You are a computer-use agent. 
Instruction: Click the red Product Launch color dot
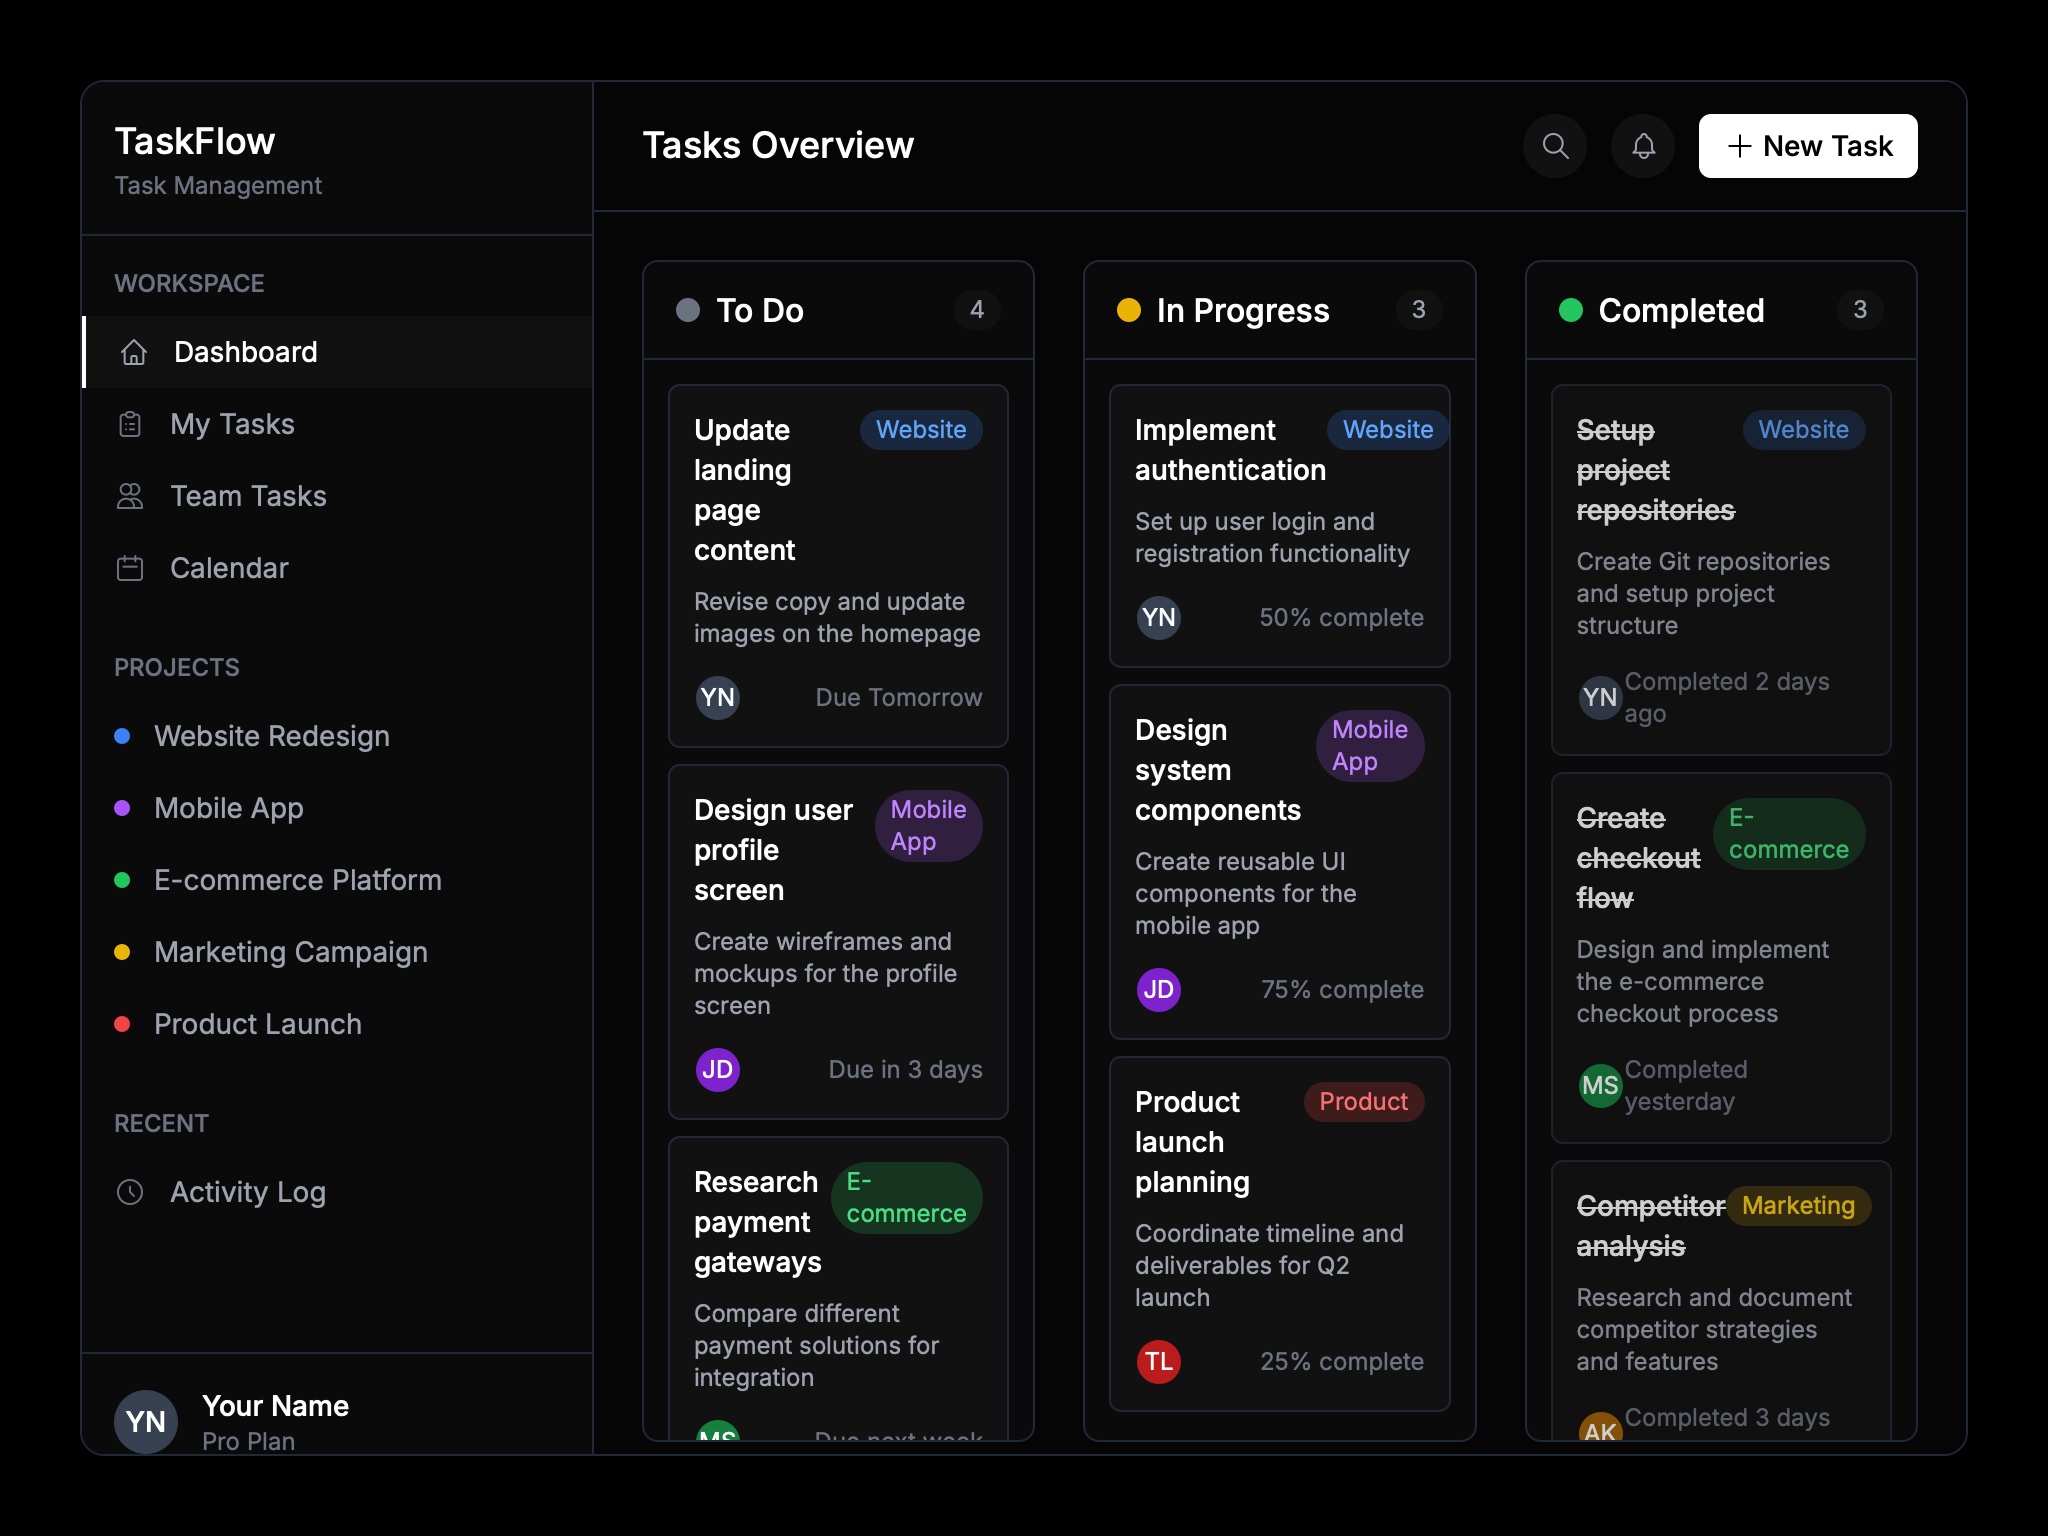click(x=122, y=1024)
